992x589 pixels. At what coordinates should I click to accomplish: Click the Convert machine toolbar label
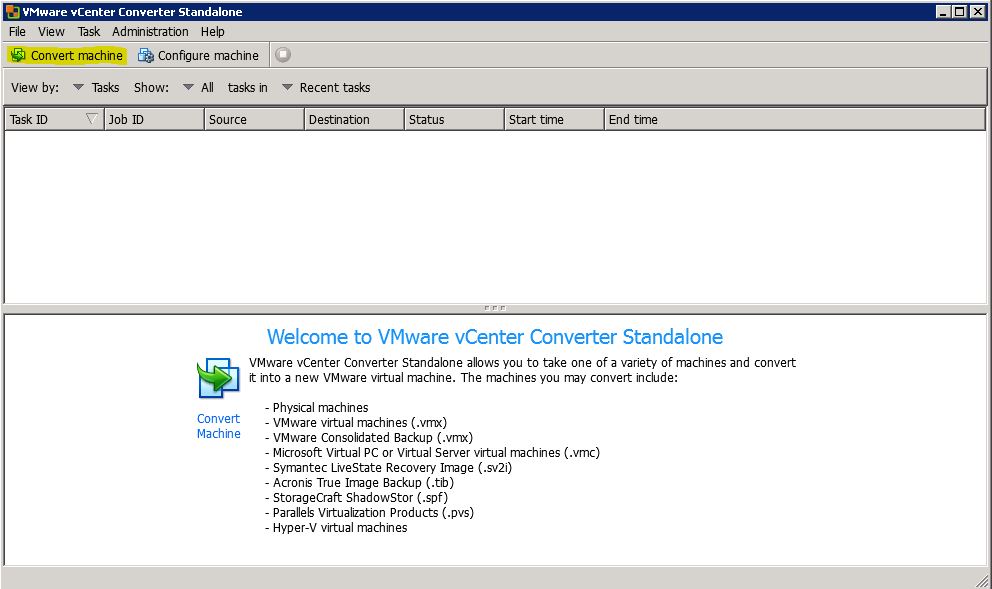77,56
